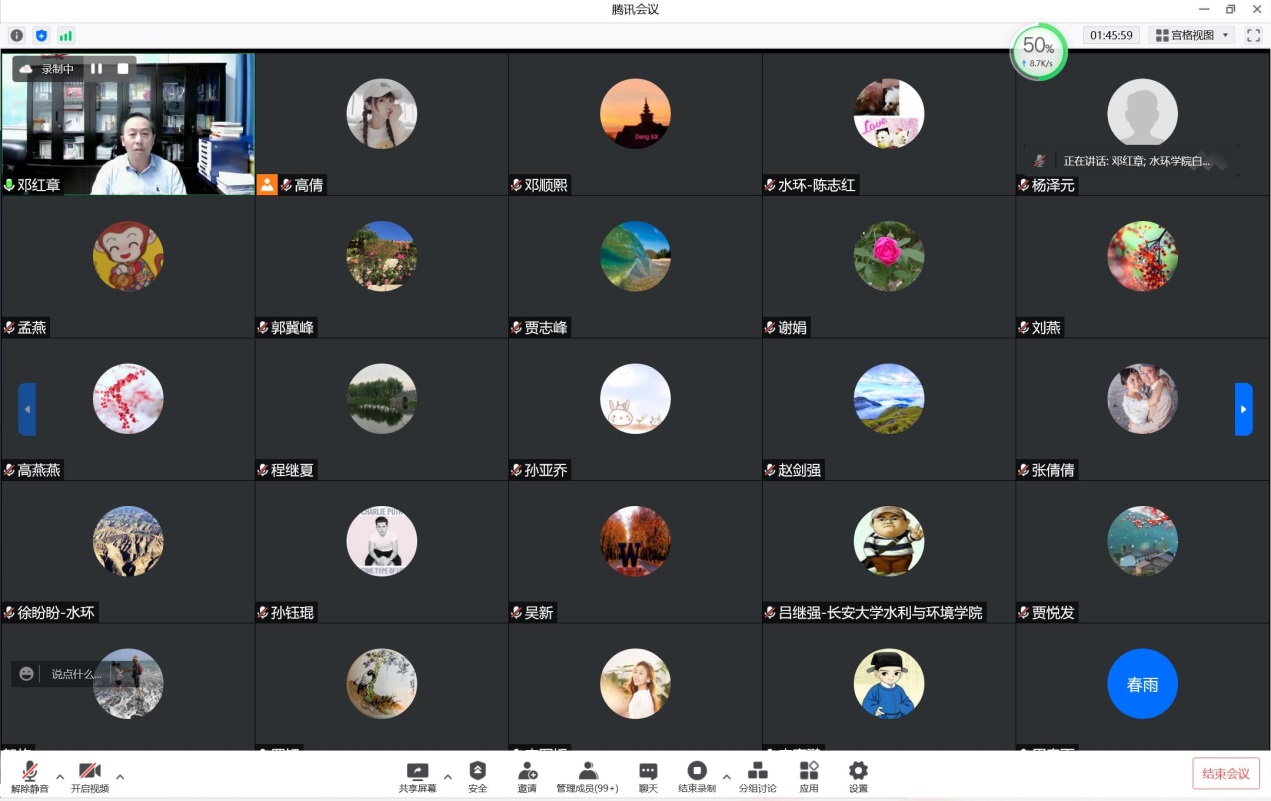Viewport: 1271px width, 801px height.
Task: Toggle full screen mode icon
Action: click(1253, 35)
